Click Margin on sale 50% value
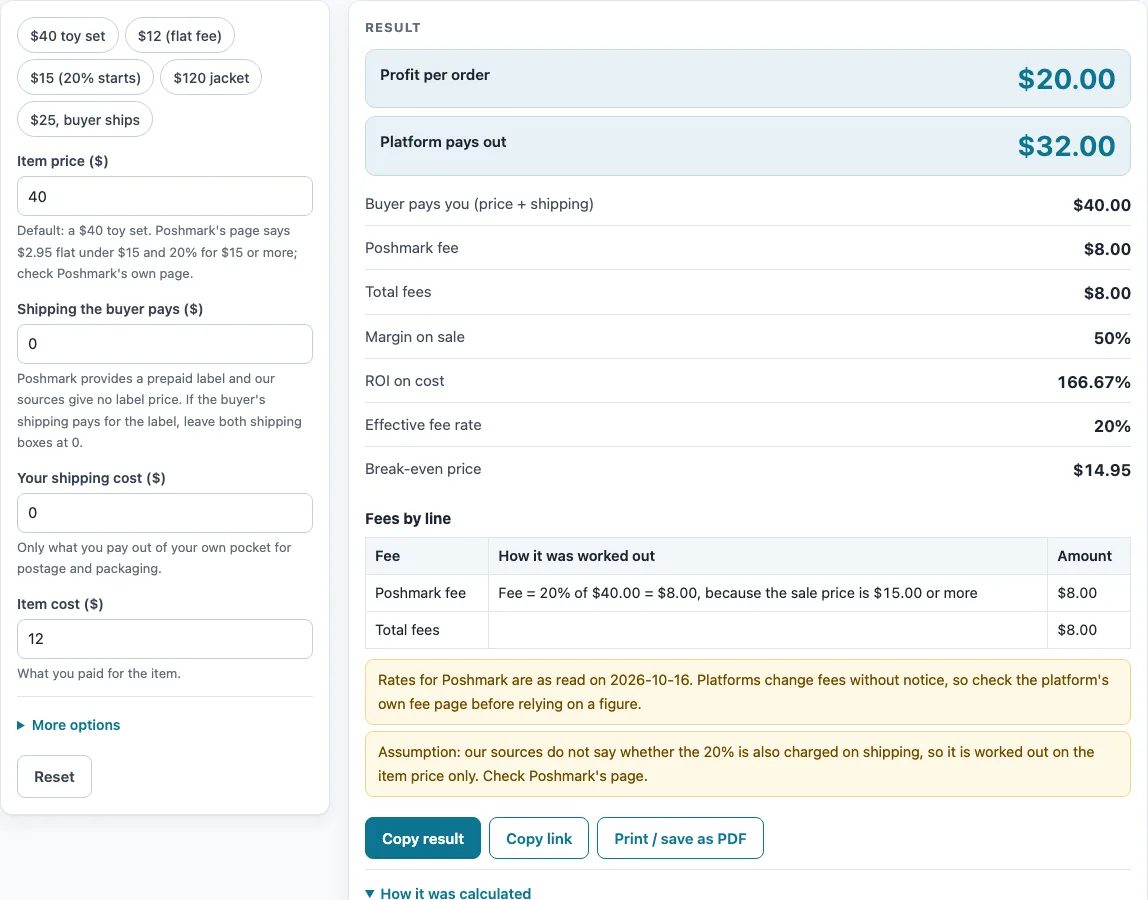 coord(1112,338)
